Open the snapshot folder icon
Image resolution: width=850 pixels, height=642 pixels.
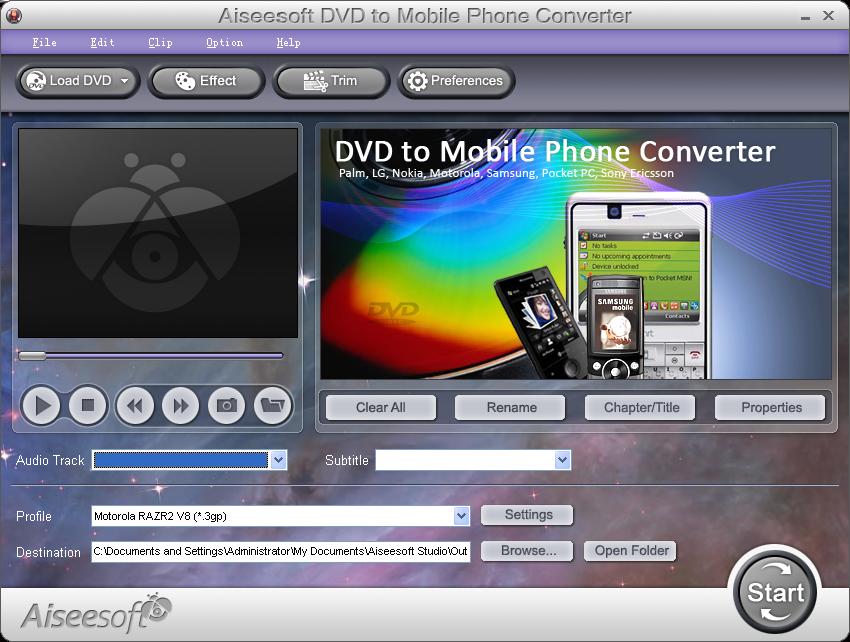coord(271,405)
